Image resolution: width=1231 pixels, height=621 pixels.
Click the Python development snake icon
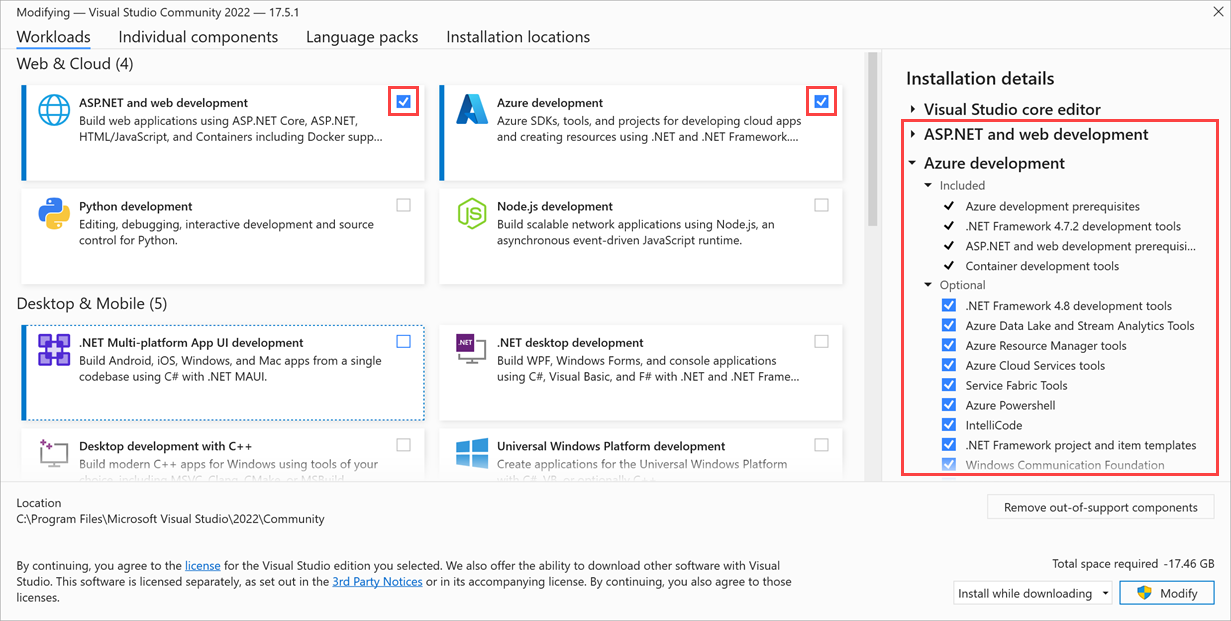54,213
